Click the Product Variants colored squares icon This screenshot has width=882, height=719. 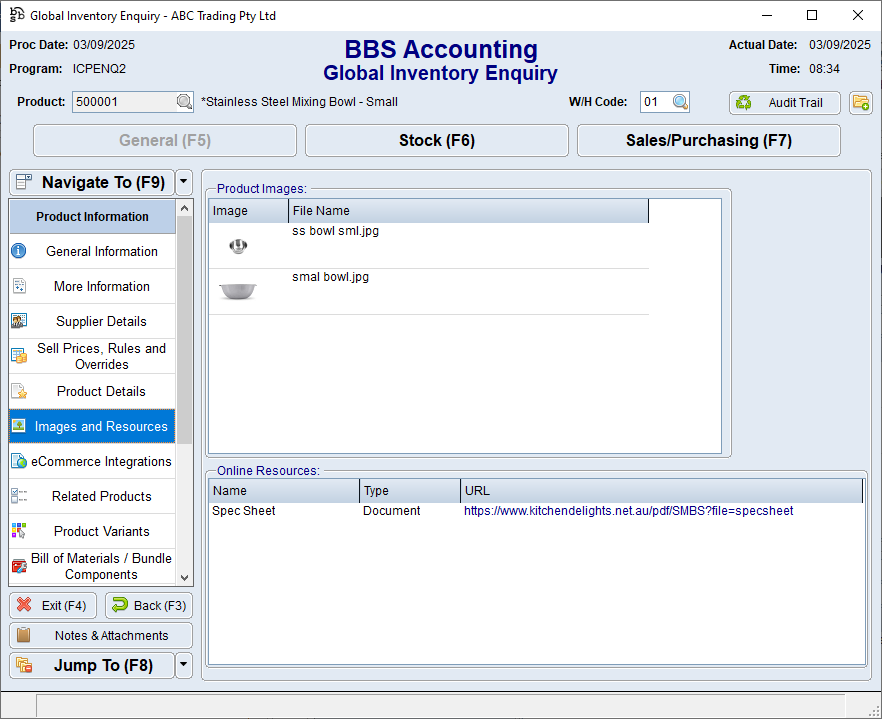(19, 531)
